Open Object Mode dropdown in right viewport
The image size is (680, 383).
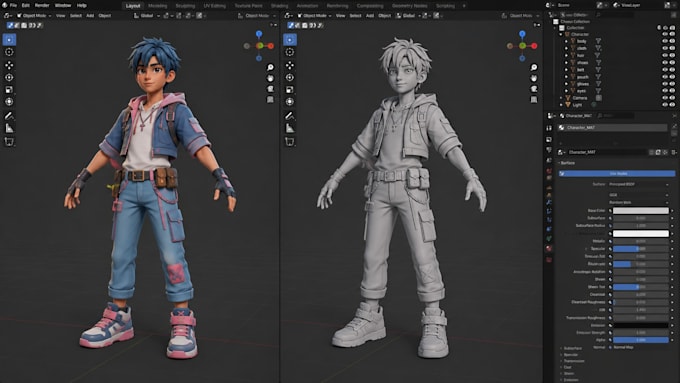pos(314,16)
